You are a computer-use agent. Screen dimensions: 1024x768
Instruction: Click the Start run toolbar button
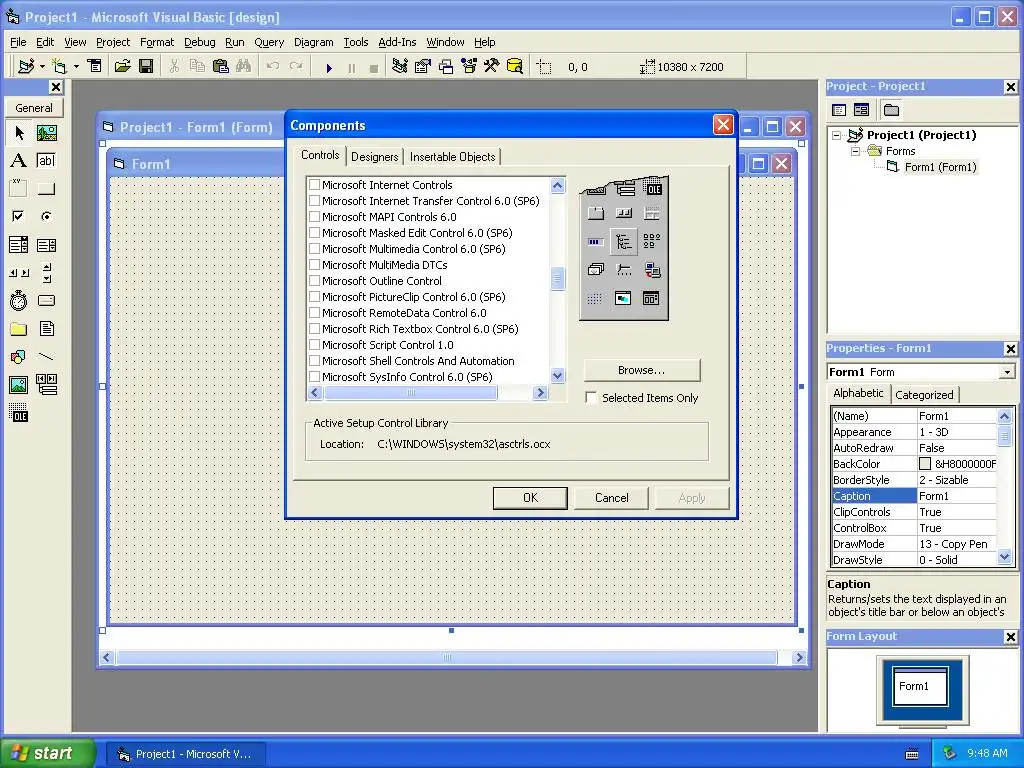(x=328, y=67)
